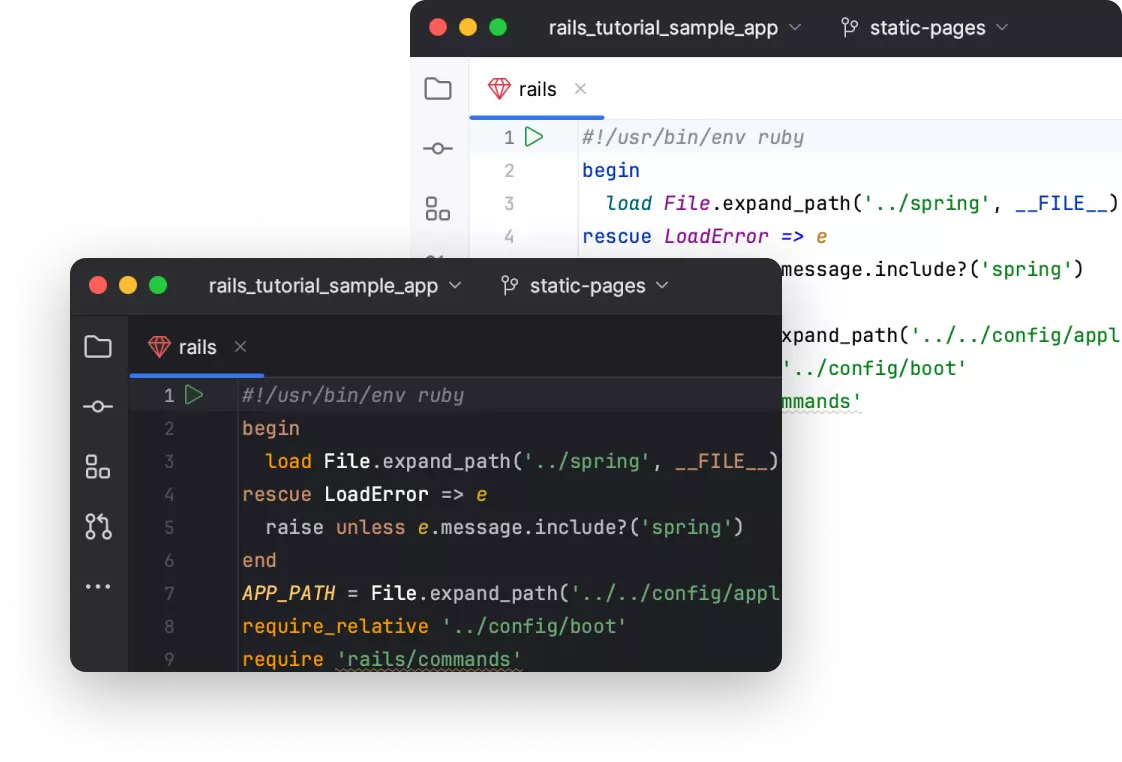The image size is (1122, 762).
Task: Show more tool windows in dark sidebar
Action: 98,587
